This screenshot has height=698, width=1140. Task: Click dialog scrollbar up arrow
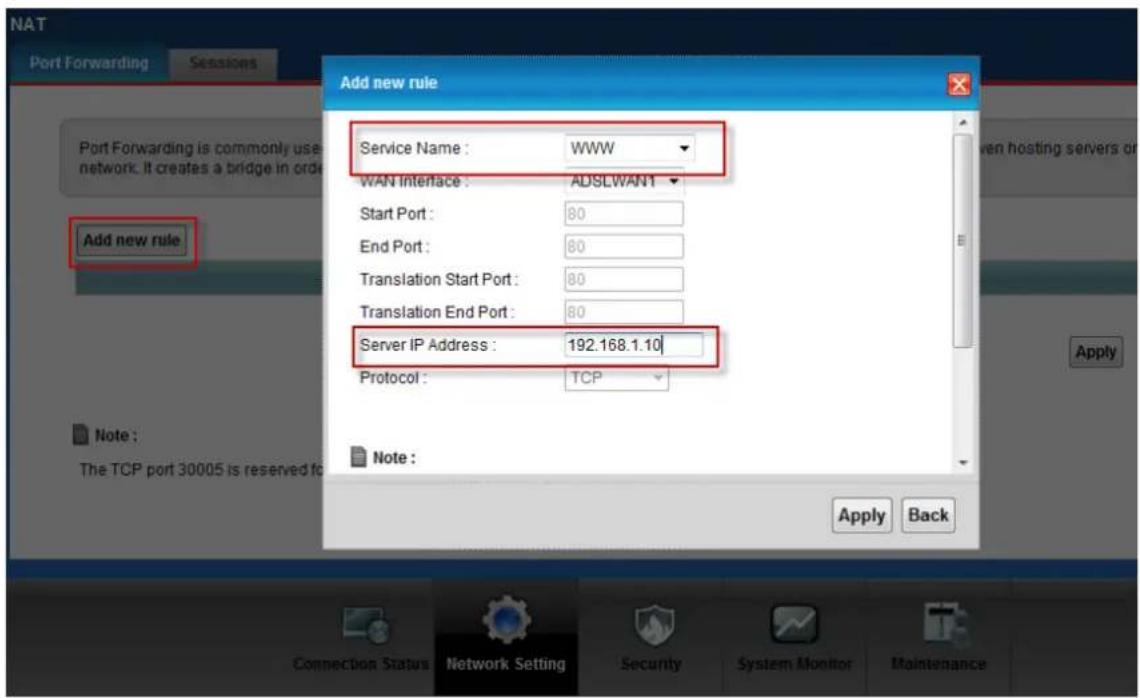tap(963, 123)
